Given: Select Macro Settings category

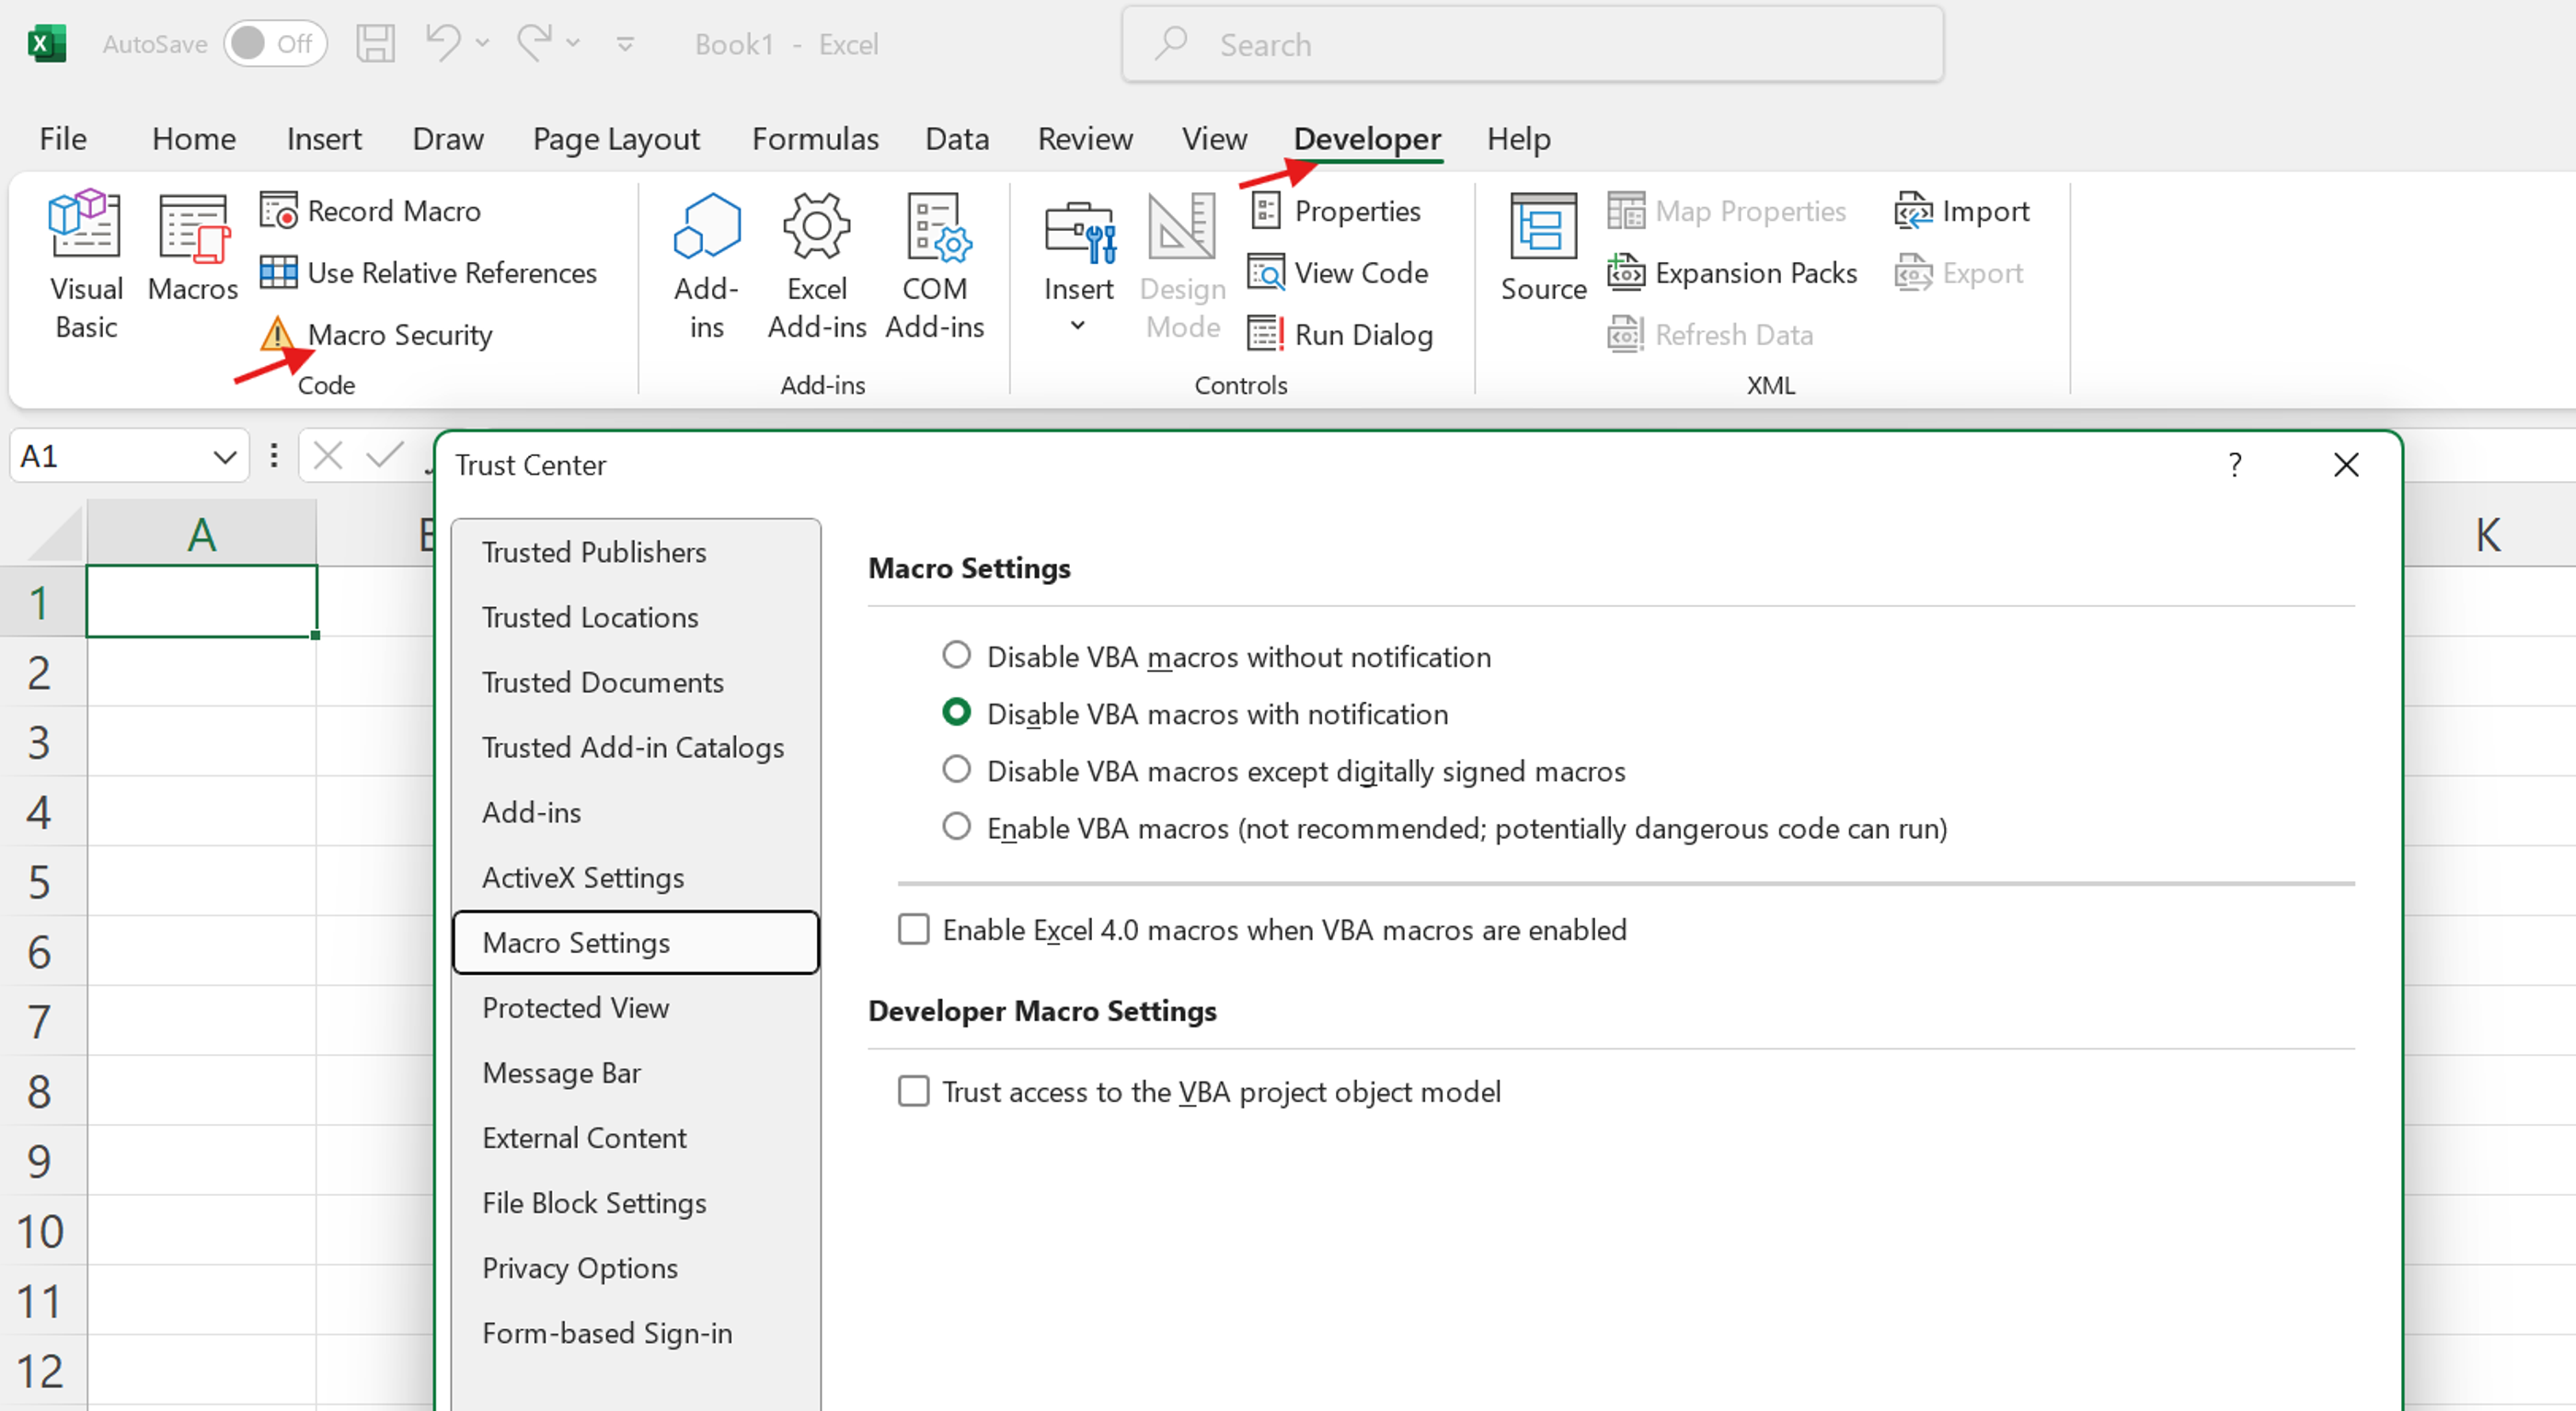Looking at the screenshot, I should 636,942.
